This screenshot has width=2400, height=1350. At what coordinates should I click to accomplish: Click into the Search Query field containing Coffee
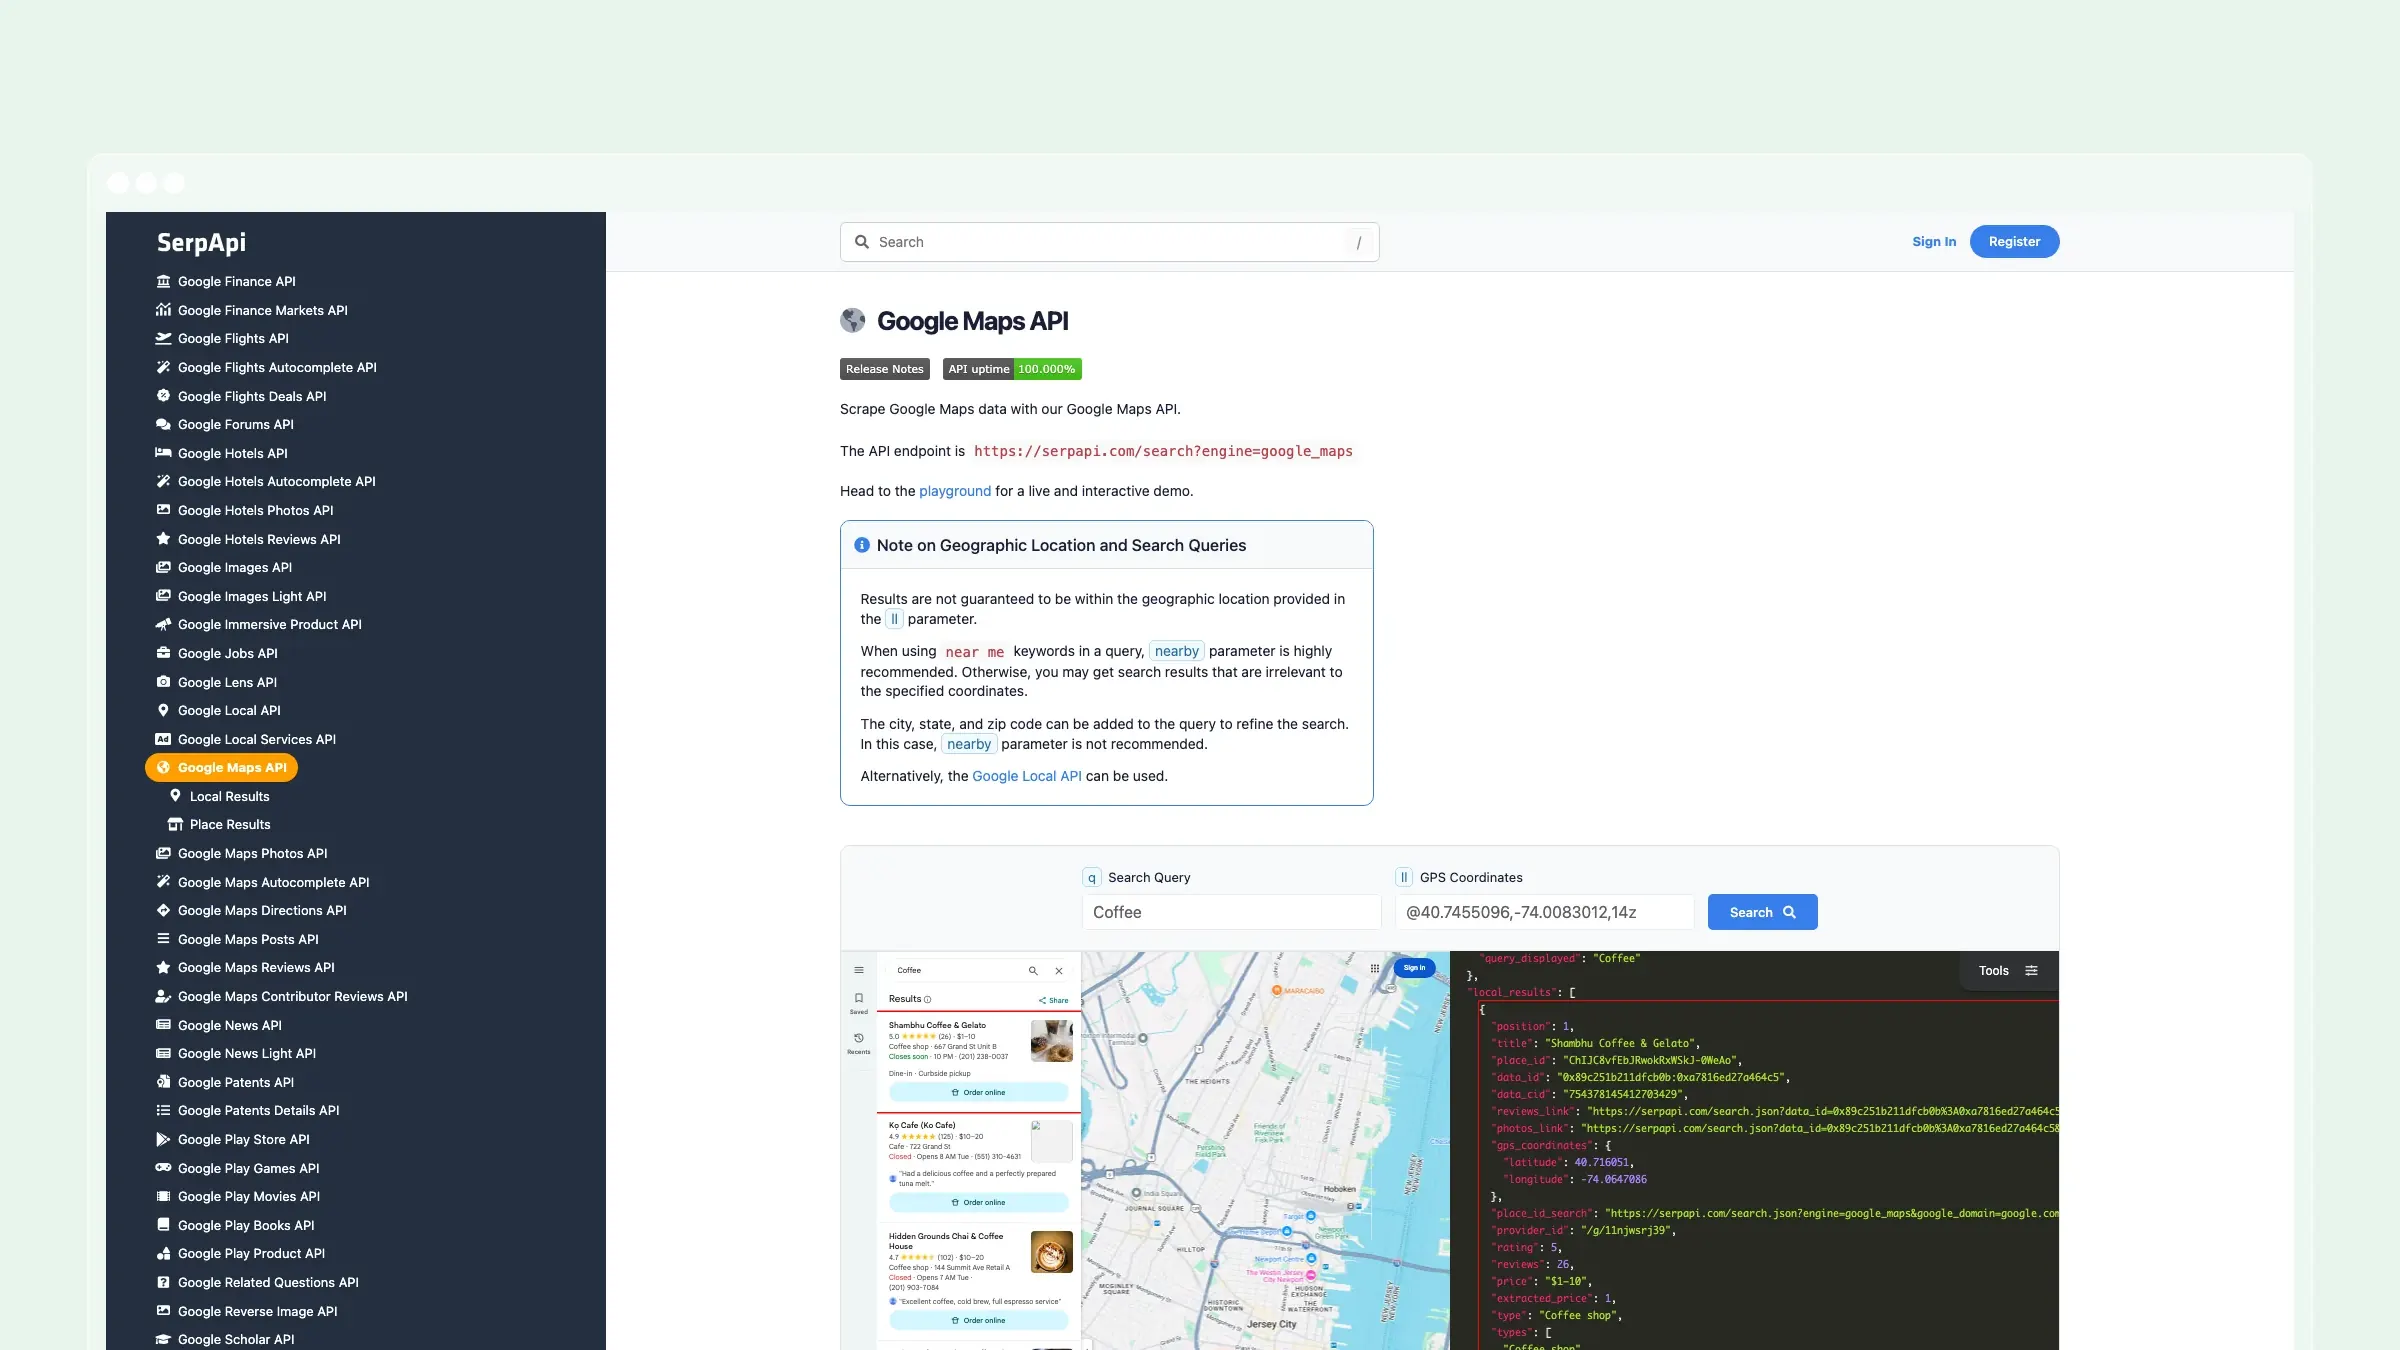pos(1231,912)
